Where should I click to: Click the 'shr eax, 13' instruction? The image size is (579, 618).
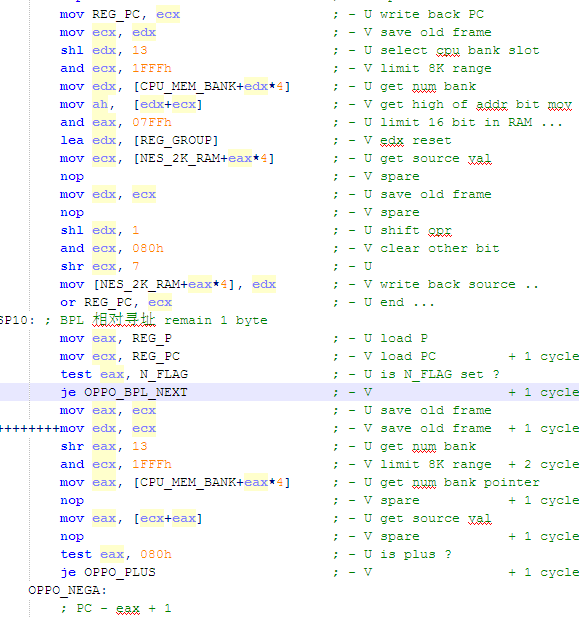(104, 447)
